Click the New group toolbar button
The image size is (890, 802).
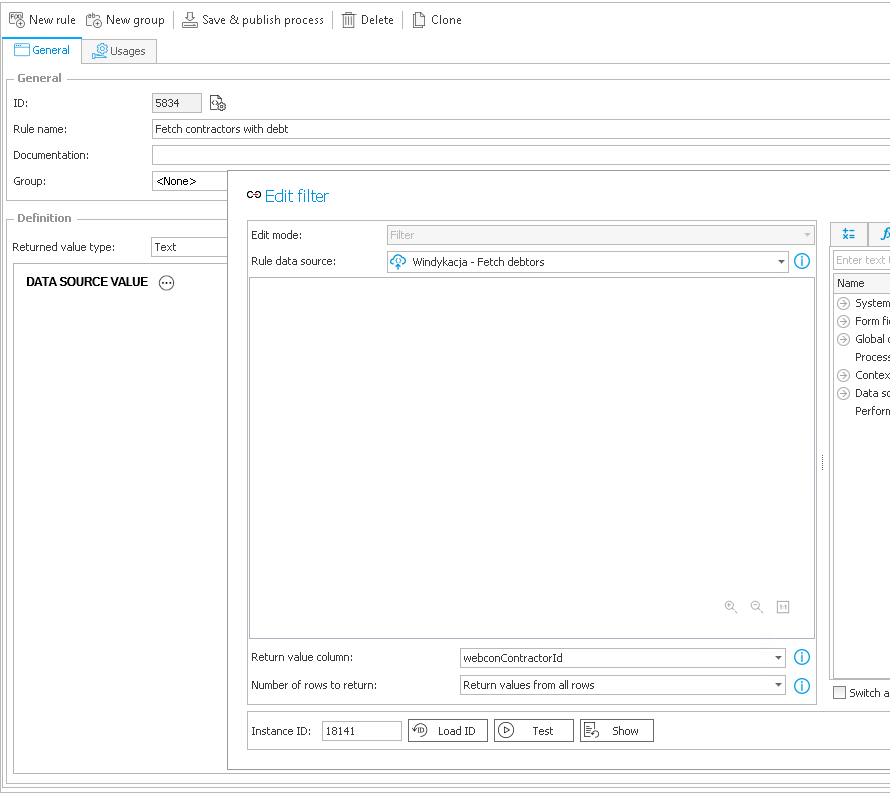pos(125,20)
